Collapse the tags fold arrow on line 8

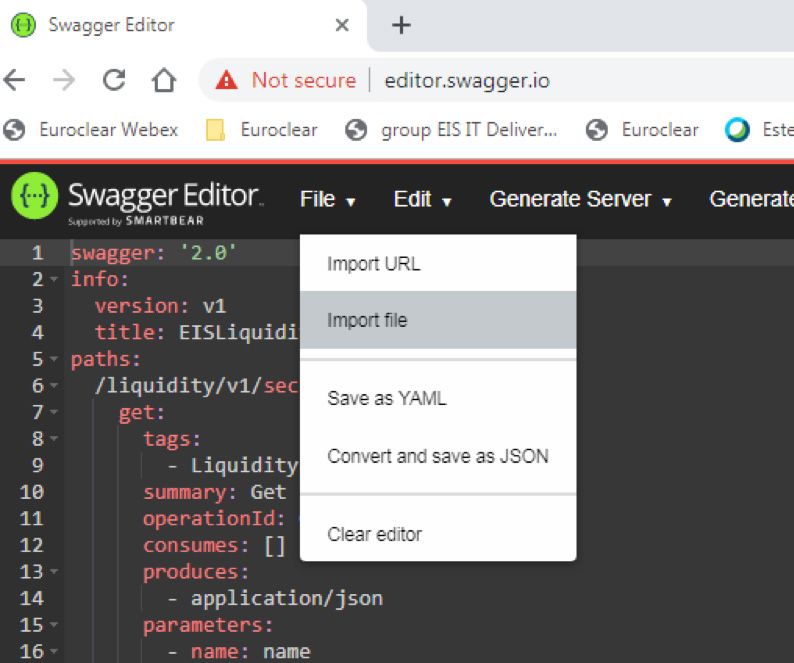[54, 438]
